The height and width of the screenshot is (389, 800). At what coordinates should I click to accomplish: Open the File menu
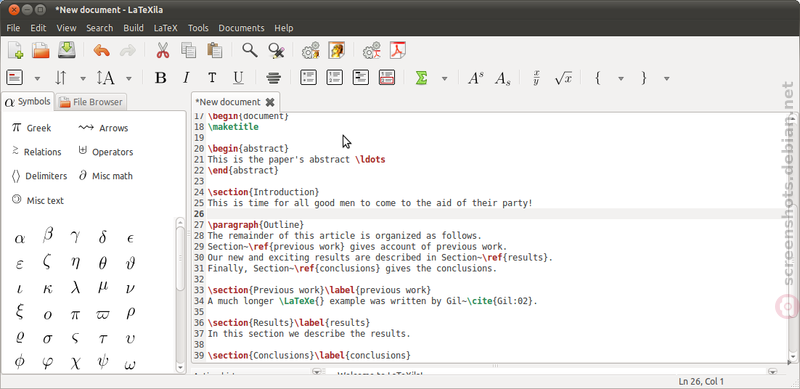13,28
